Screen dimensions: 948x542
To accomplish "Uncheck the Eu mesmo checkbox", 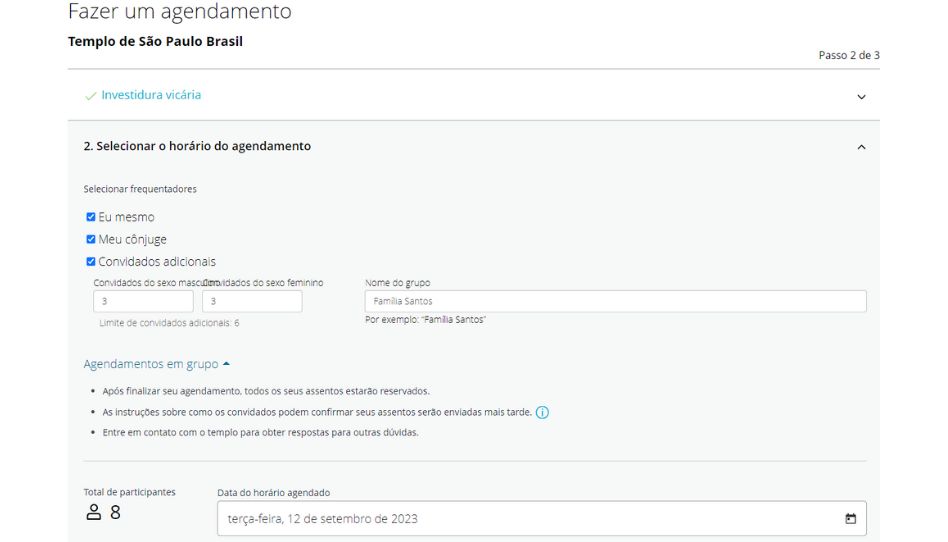I will [91, 217].
